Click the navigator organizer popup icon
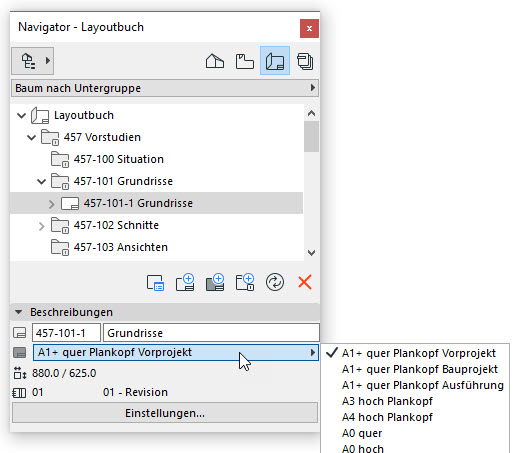This screenshot has width=514, height=453. coord(32,61)
